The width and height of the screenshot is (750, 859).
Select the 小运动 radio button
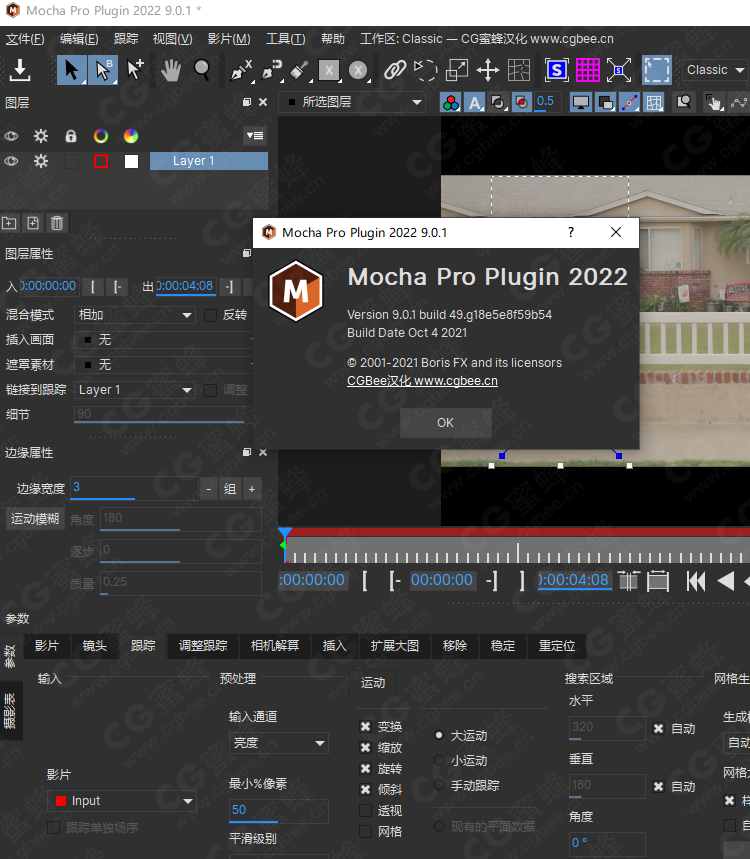(439, 760)
